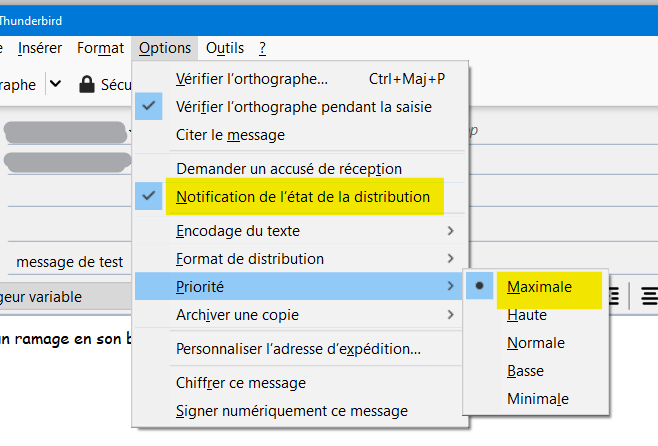The width and height of the screenshot is (658, 446).
Task: Open the Format menu
Action: click(x=100, y=47)
